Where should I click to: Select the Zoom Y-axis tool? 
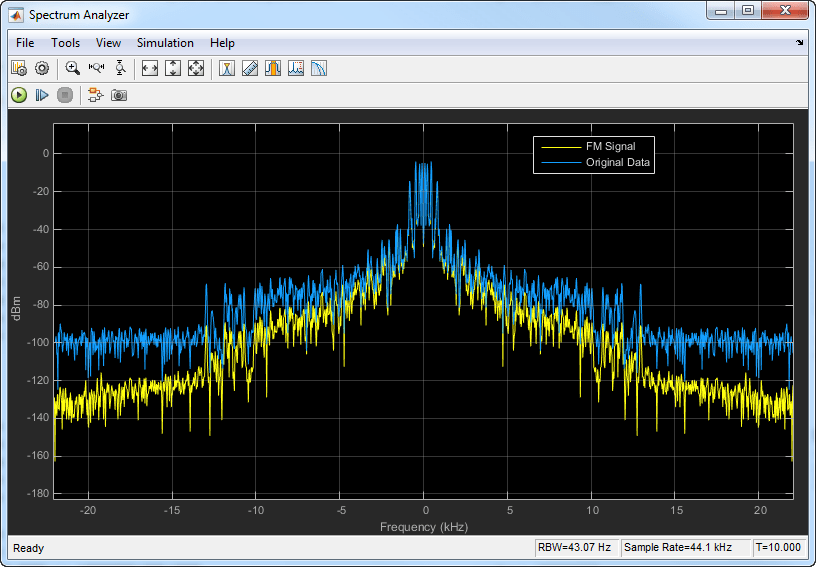(x=120, y=69)
